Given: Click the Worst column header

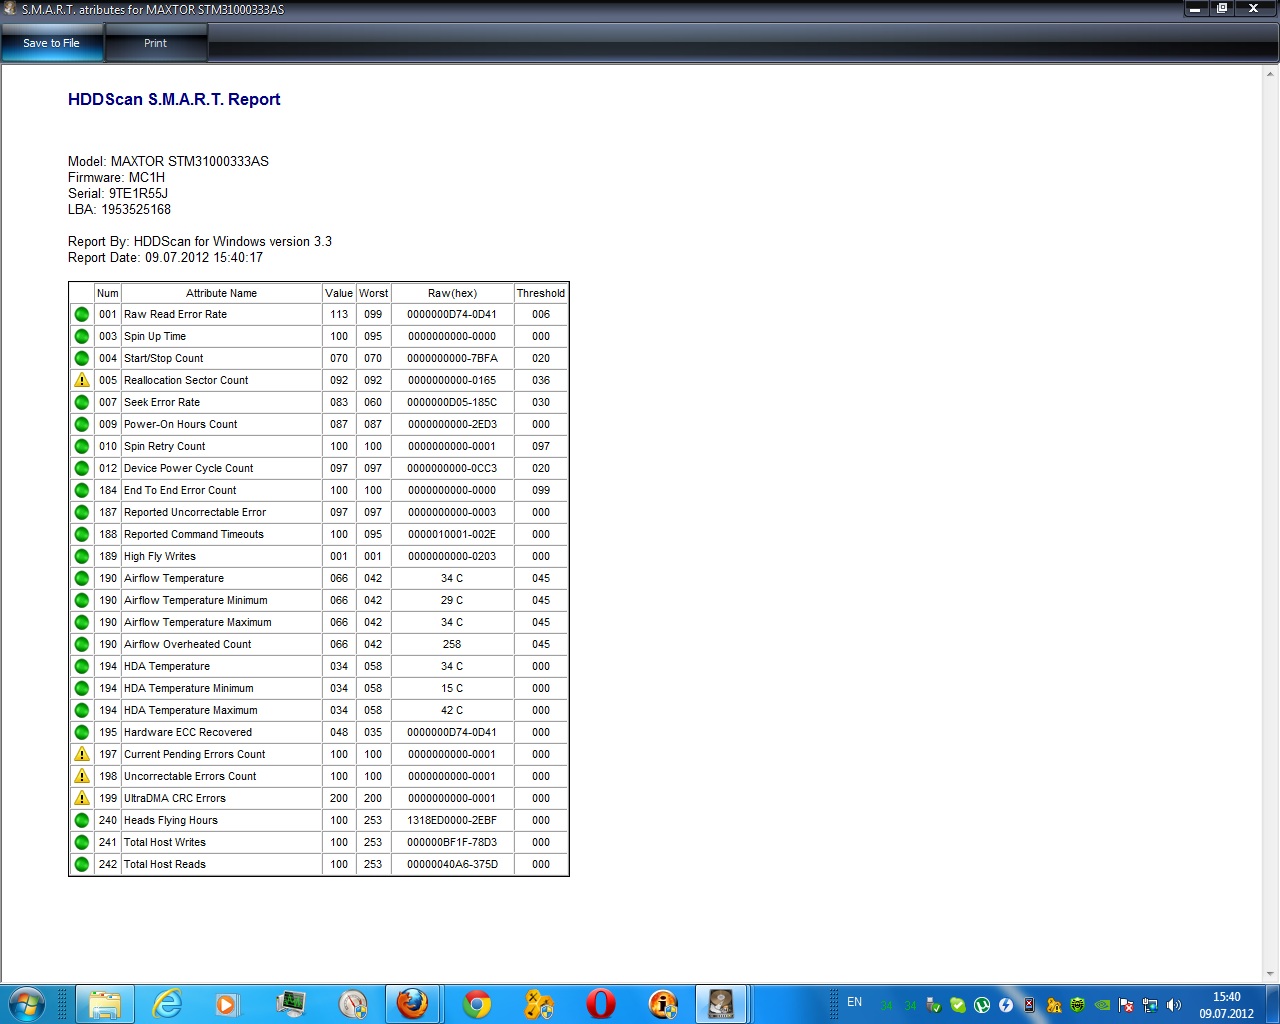Looking at the screenshot, I should [x=373, y=293].
